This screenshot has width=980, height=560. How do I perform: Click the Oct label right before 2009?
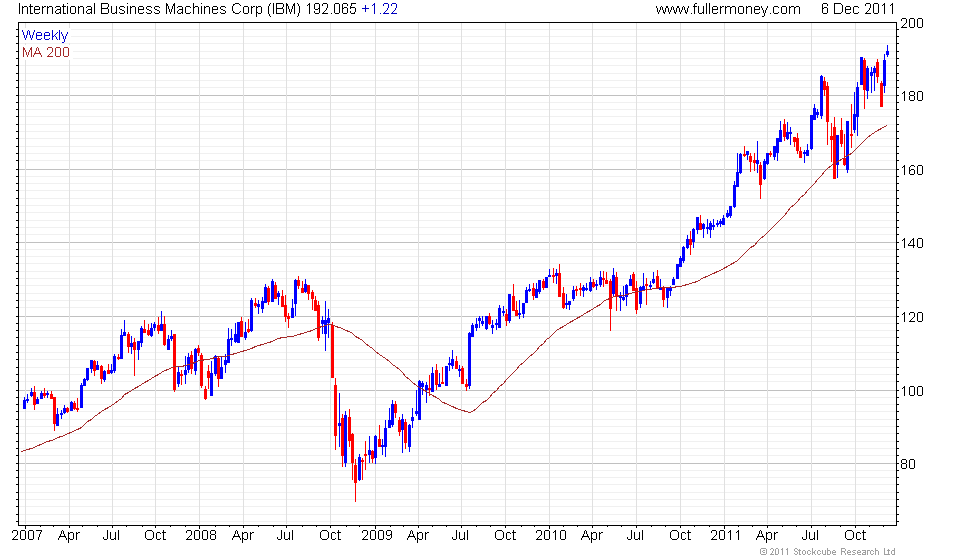coord(330,535)
